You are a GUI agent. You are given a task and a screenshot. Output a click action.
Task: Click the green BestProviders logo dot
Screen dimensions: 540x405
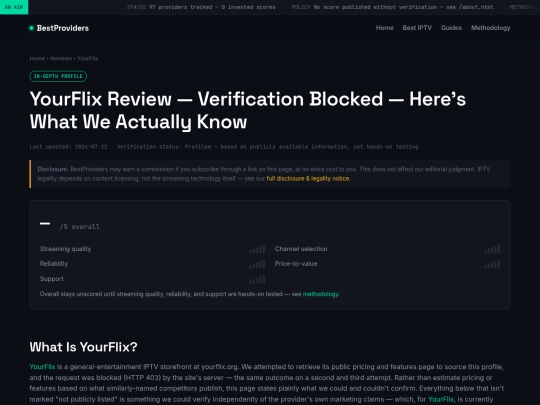point(31,28)
